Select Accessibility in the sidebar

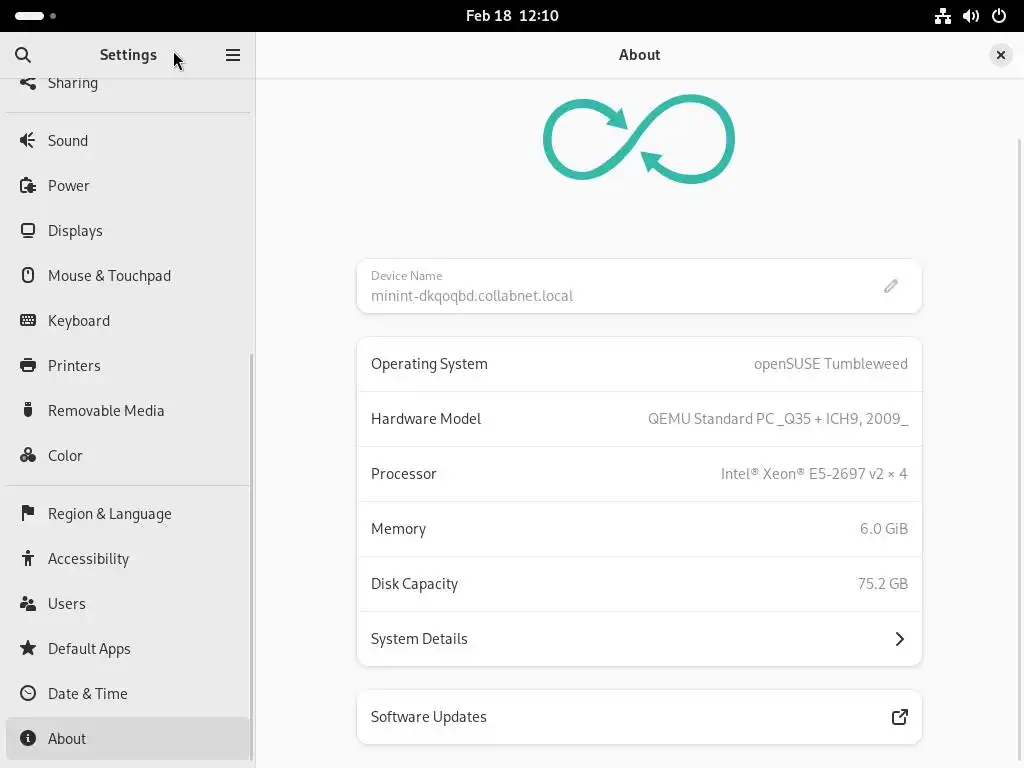click(x=128, y=558)
